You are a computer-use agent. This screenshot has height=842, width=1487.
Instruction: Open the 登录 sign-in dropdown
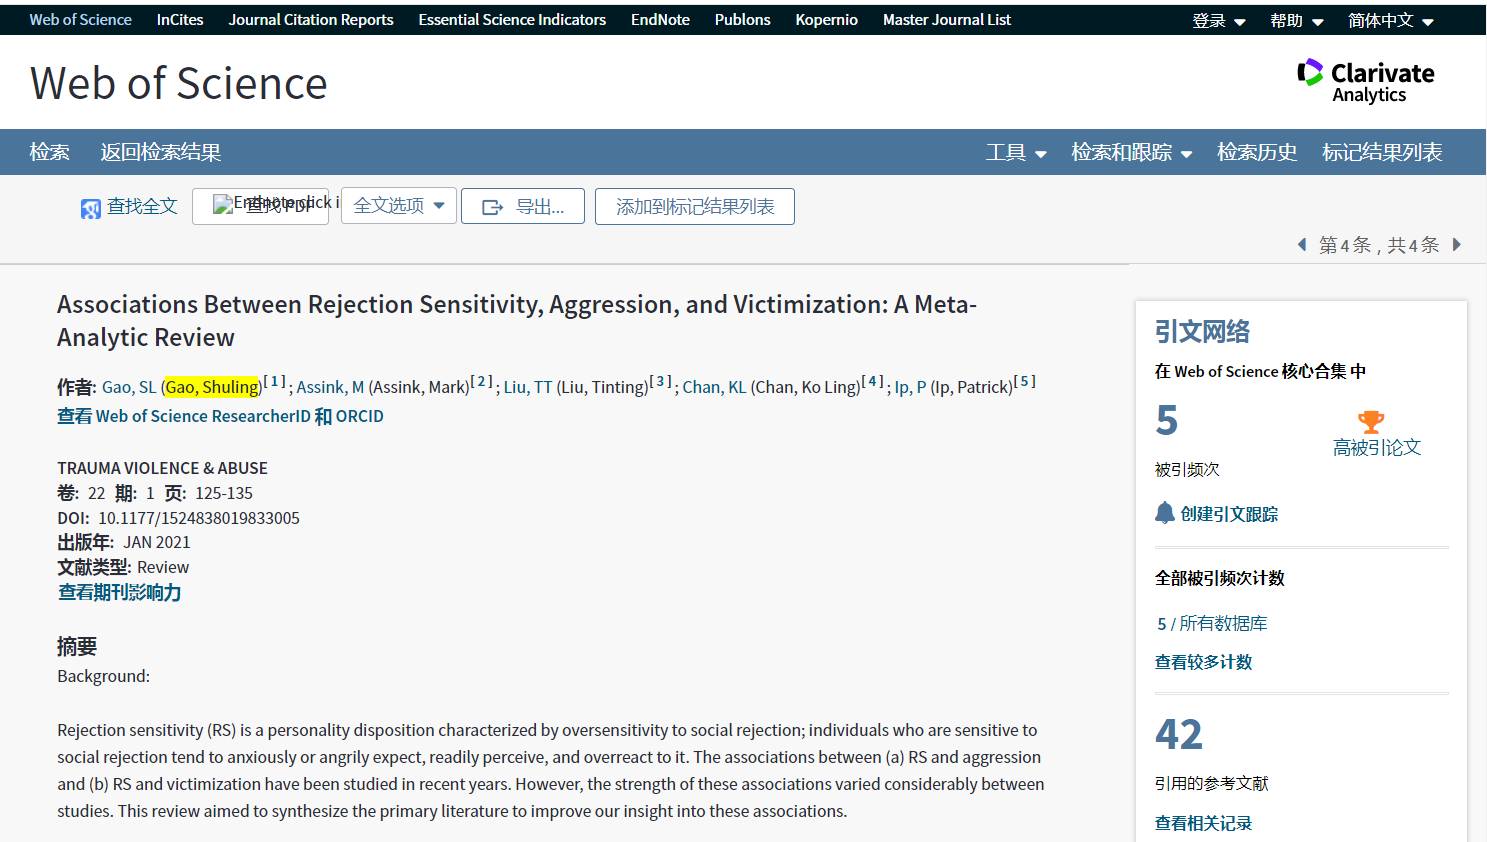pos(1218,21)
